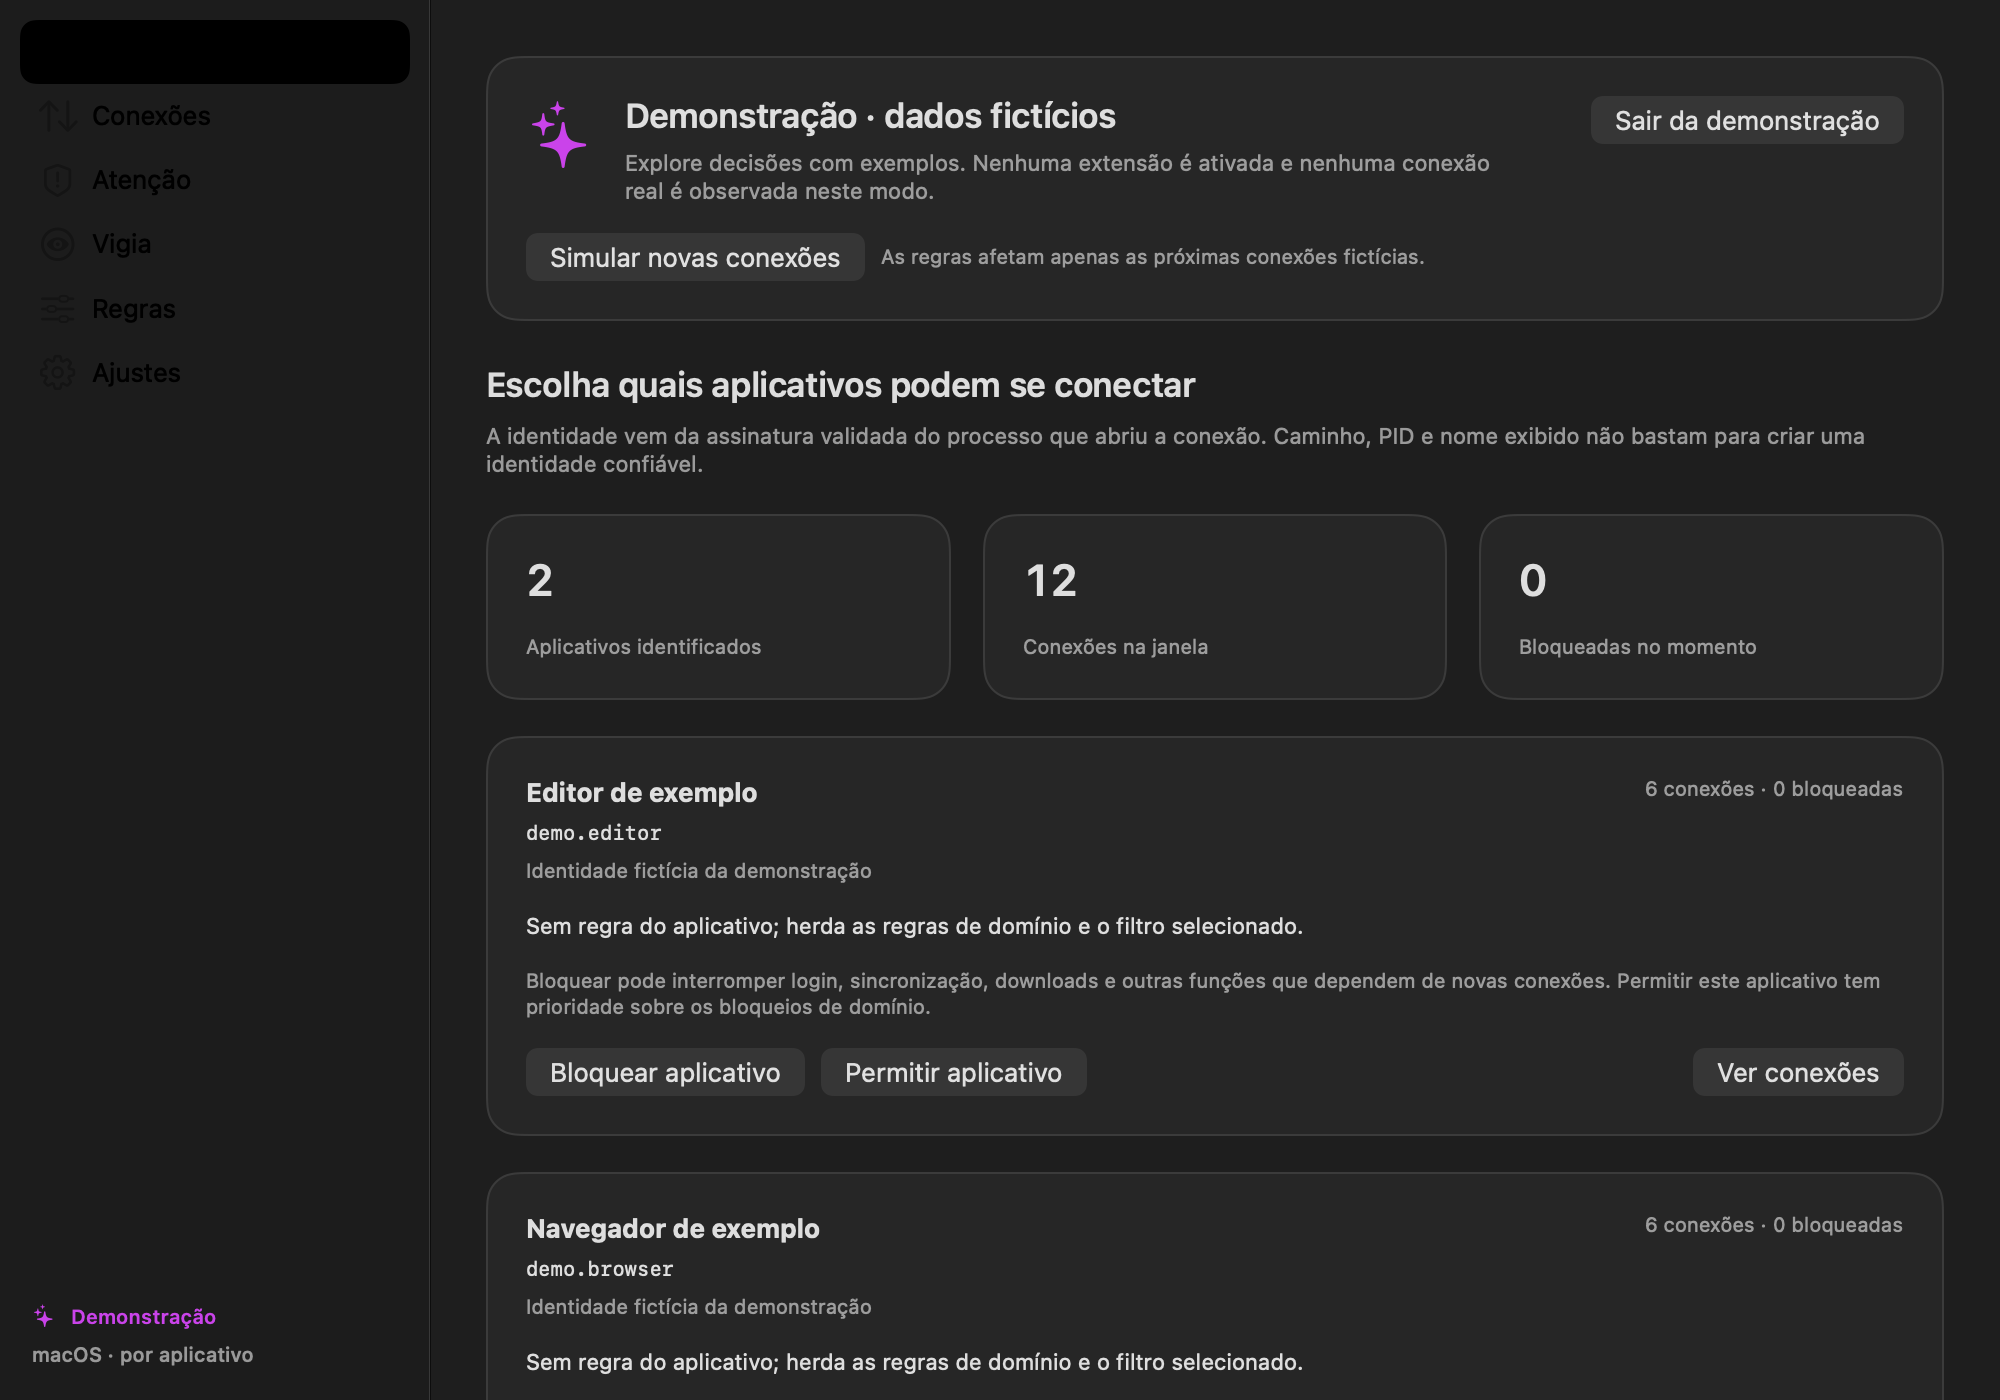Screen dimensions: 2000x1400
Task: Click Identidade fictícia text under demo.browser
Action: 699,1306
